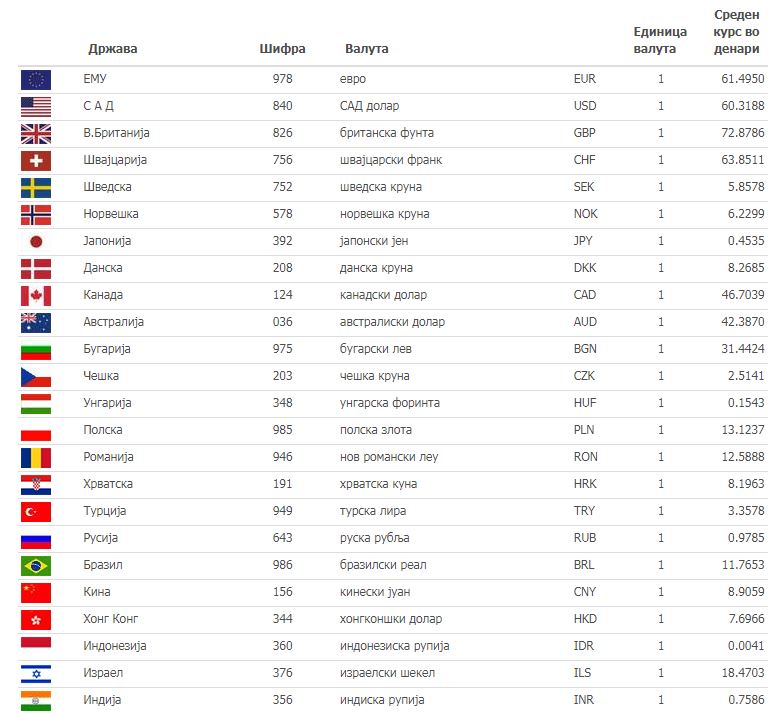Click the code 975 for Бугарија
This screenshot has width=772, height=714.
[x=282, y=349]
